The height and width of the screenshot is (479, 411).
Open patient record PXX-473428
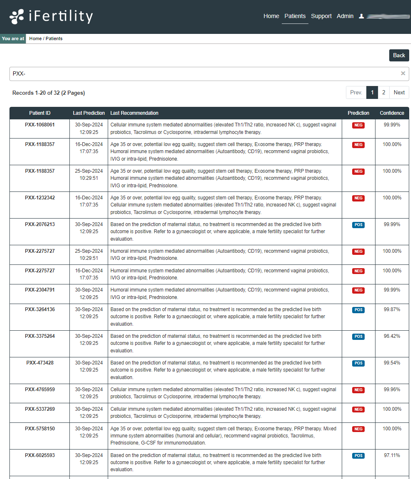pyautogui.click(x=40, y=363)
